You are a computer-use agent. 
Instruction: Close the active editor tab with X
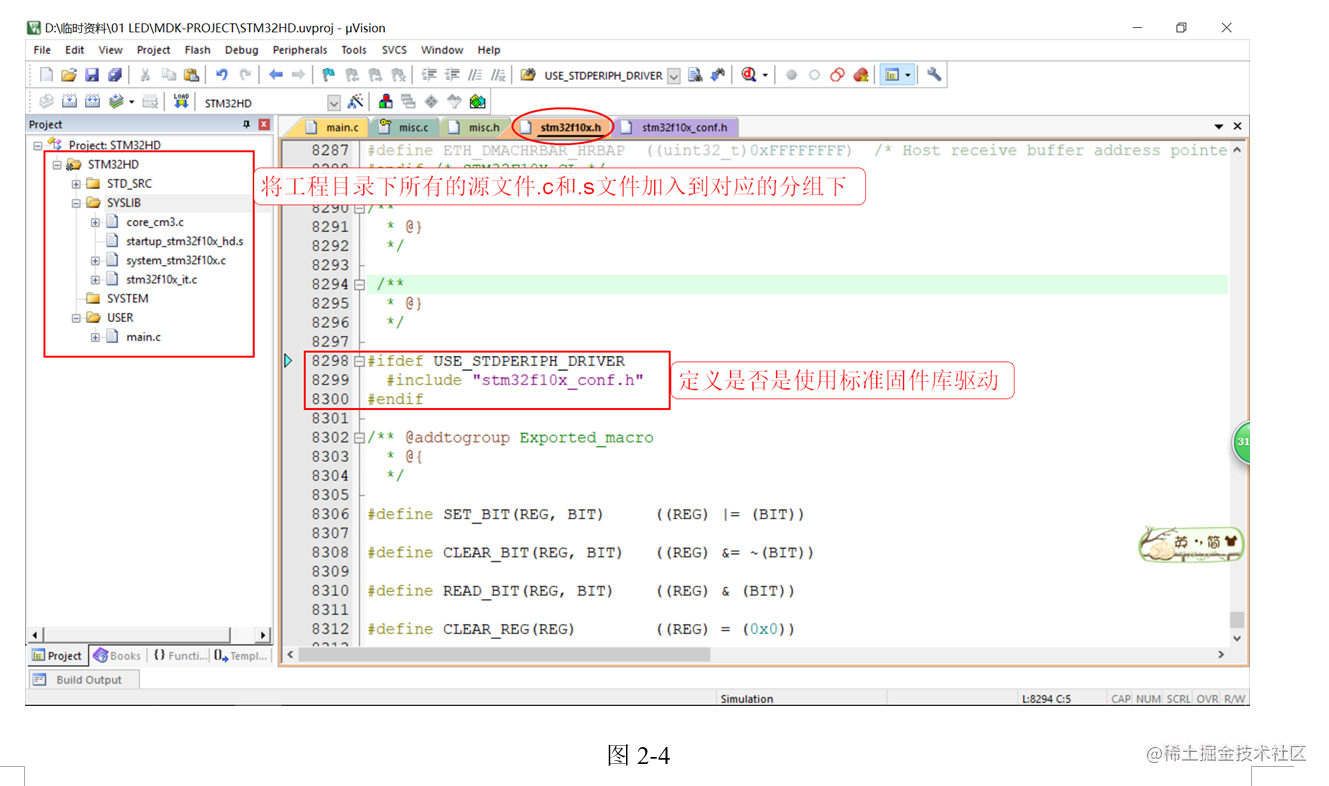coord(1237,127)
